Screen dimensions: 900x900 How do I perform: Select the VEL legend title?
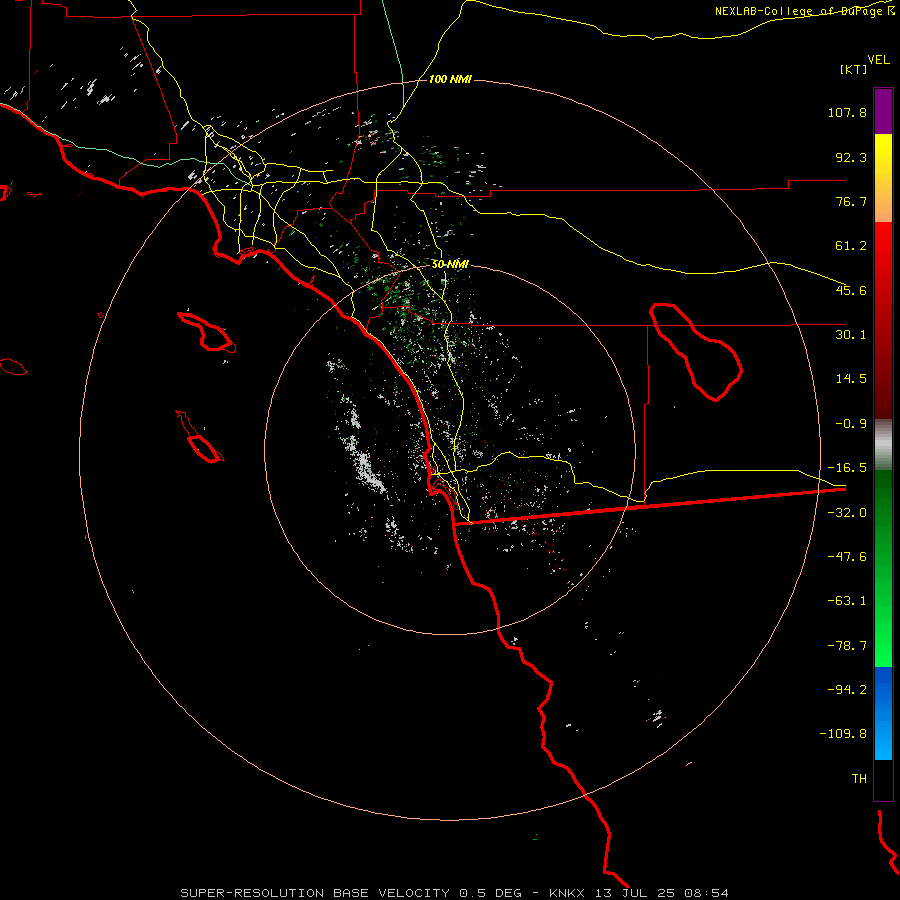tap(878, 60)
